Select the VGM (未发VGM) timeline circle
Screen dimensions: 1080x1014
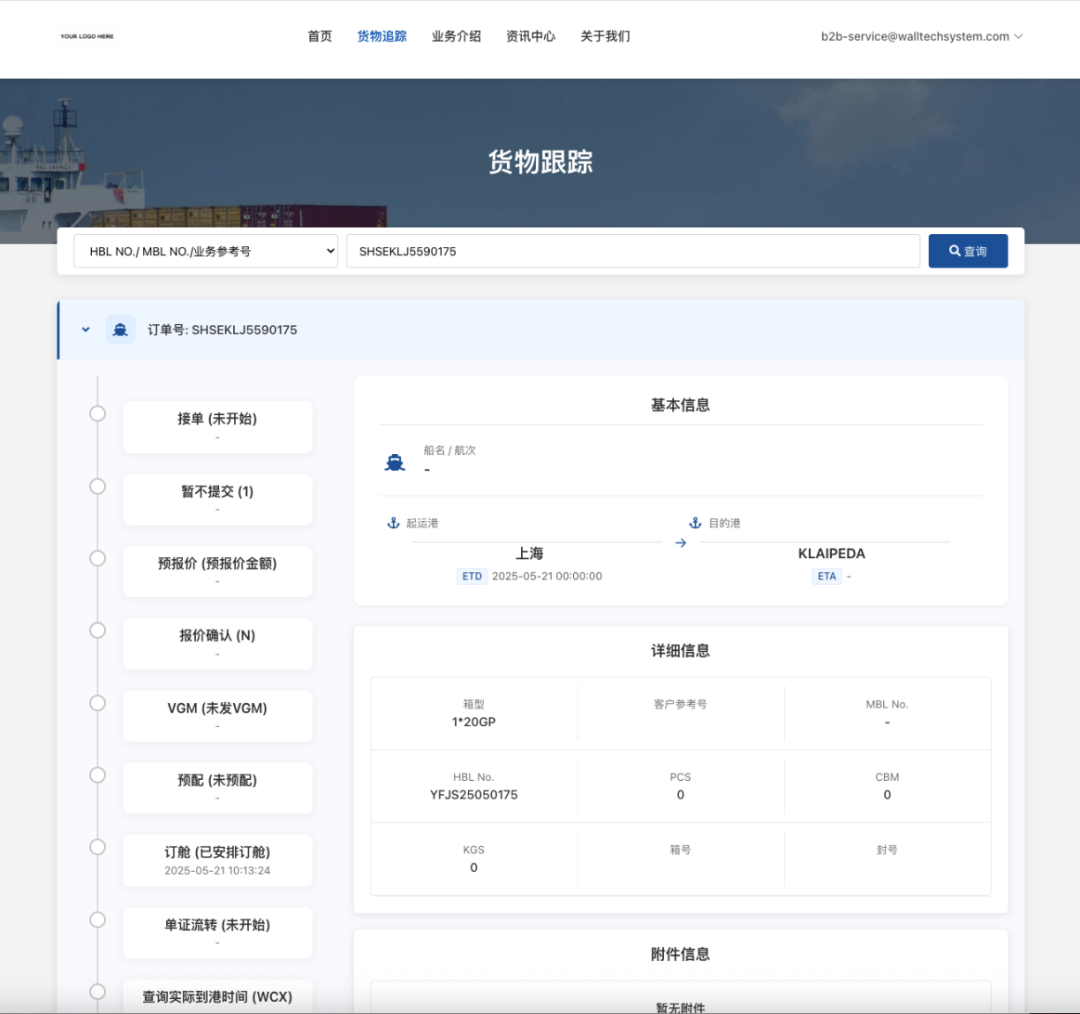click(97, 703)
